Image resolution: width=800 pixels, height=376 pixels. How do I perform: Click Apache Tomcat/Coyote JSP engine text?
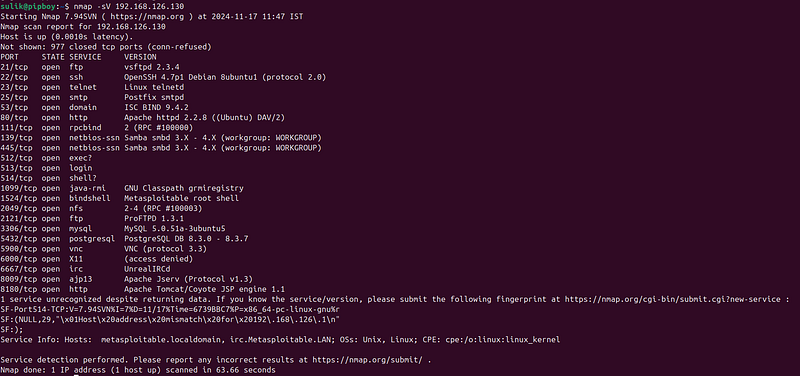[205, 289]
